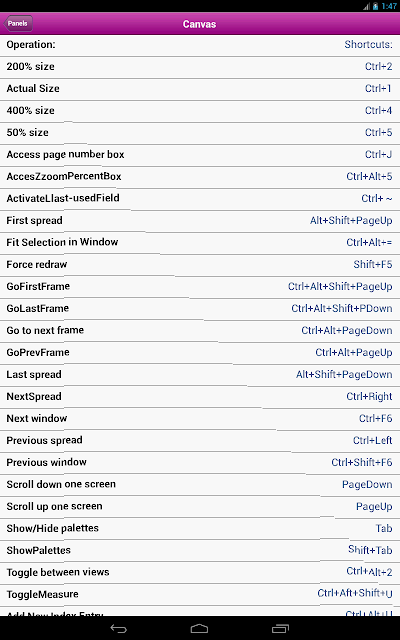Screen dimensions: 400x640
Task: Tap the battery status icon
Action: tap(375, 6)
